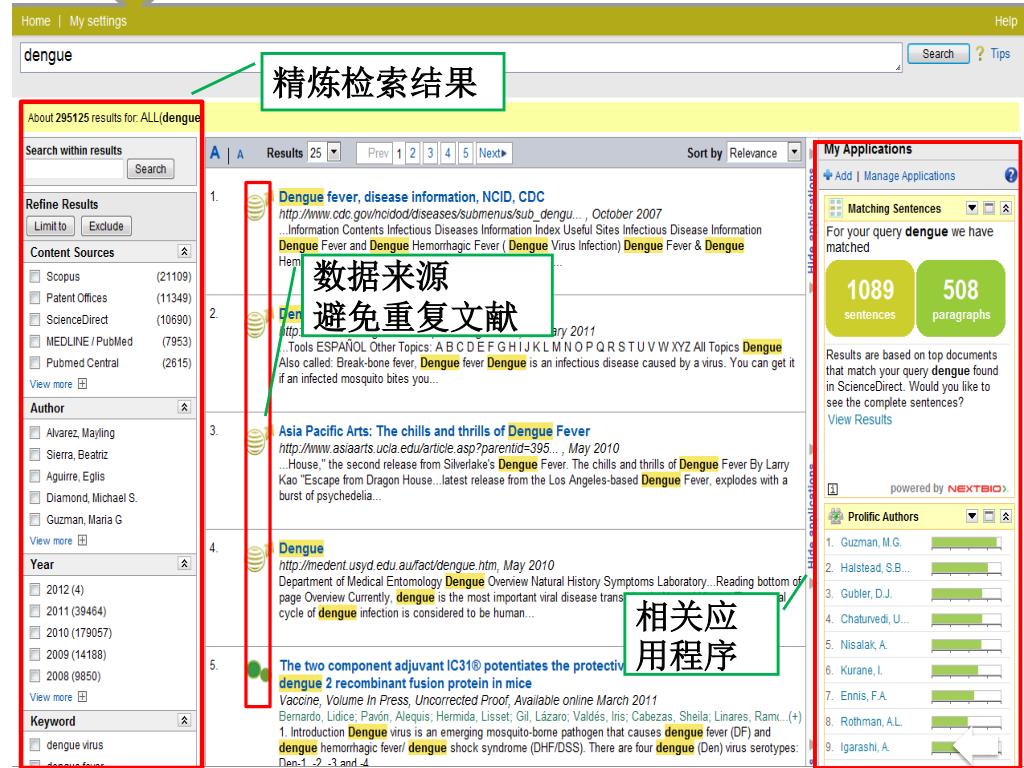Click Search within results button

tap(150, 168)
